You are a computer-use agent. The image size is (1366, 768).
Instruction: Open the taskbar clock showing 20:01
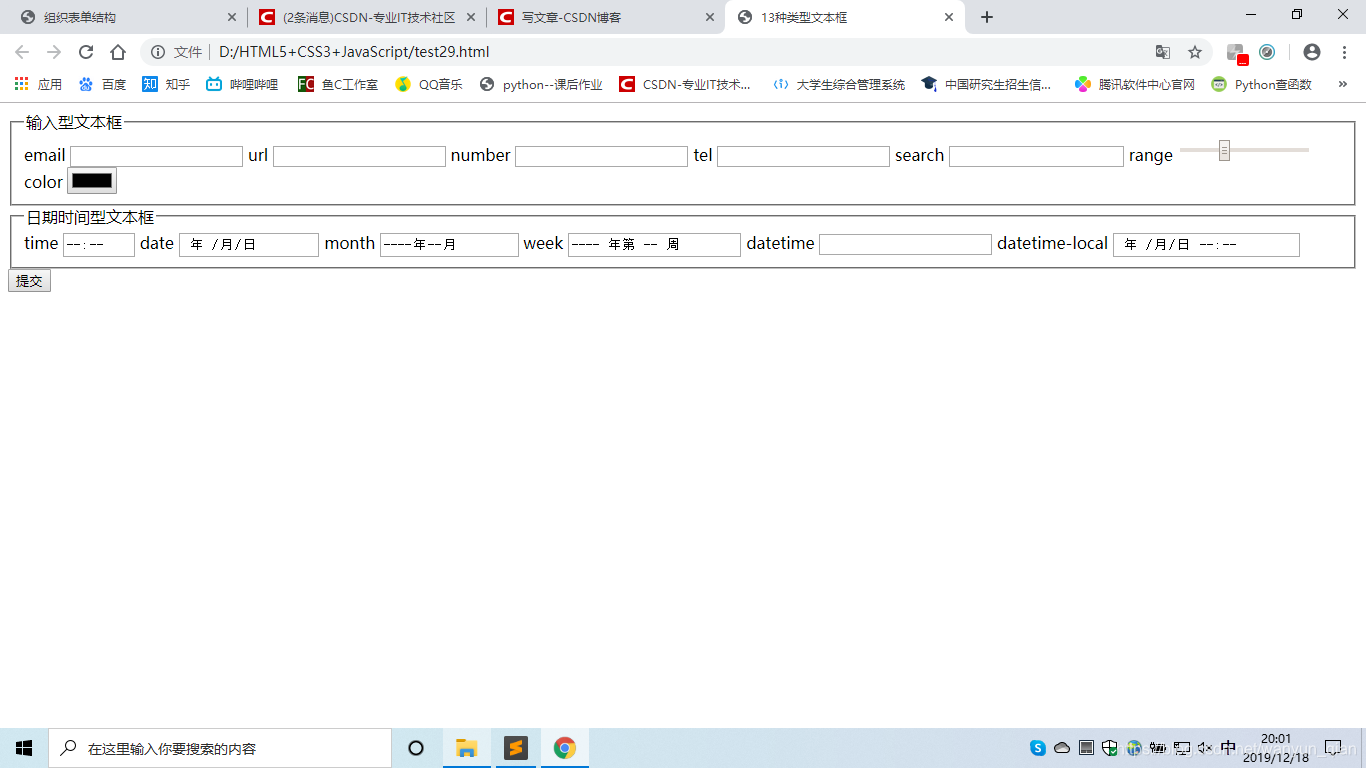tap(1276, 748)
